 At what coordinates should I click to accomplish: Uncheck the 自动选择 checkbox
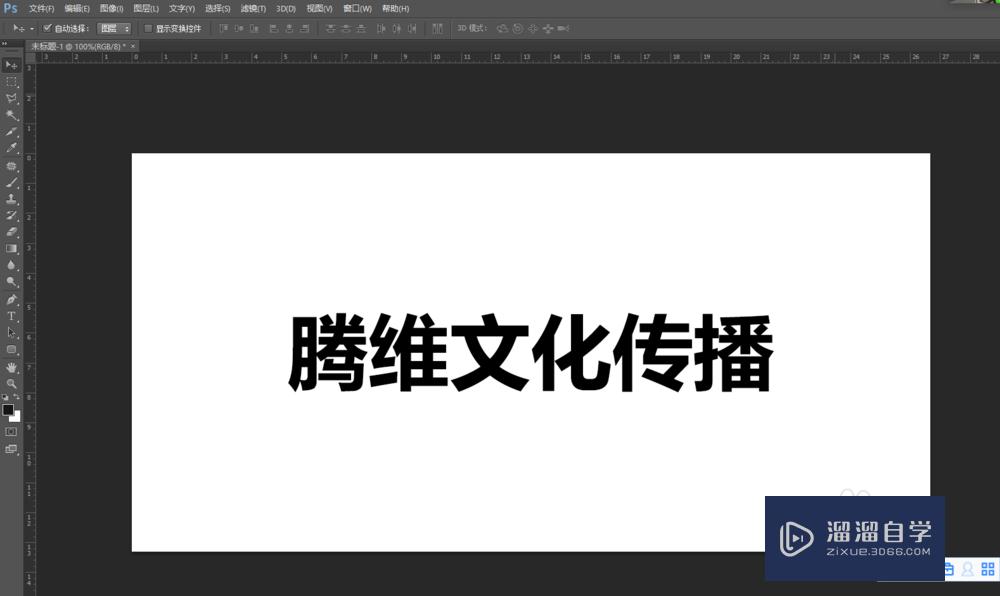tap(47, 28)
